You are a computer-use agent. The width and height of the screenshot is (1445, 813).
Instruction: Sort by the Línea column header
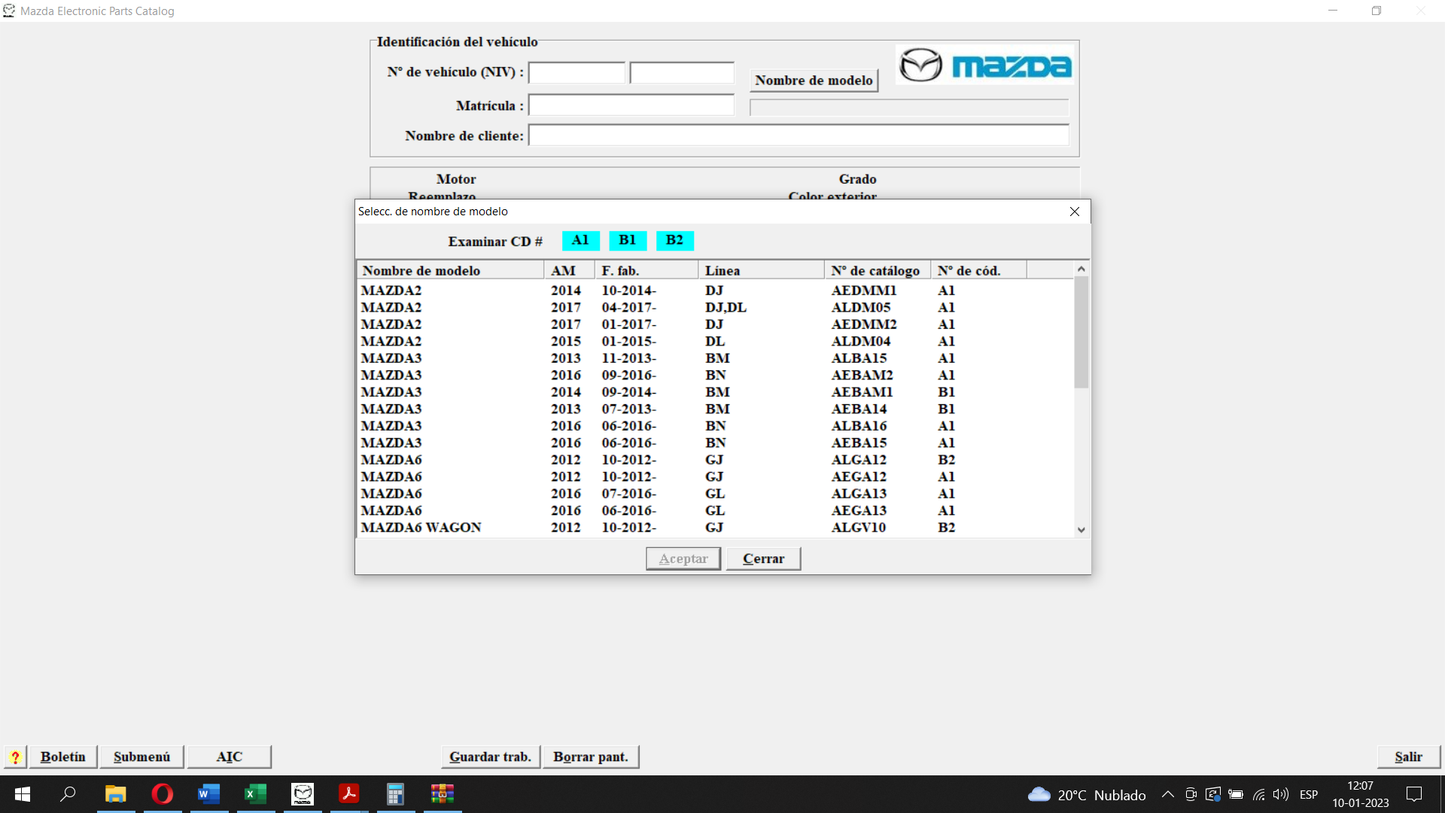[x=761, y=270]
